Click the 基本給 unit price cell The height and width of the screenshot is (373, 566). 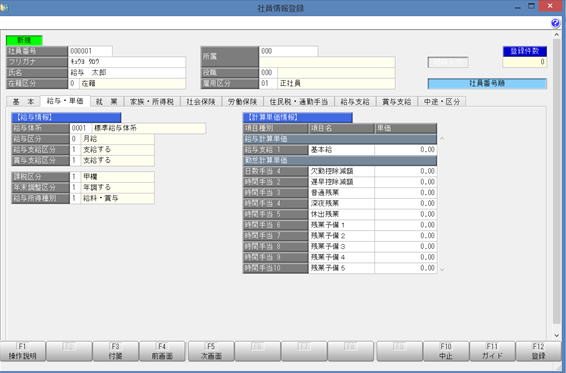tap(406, 149)
